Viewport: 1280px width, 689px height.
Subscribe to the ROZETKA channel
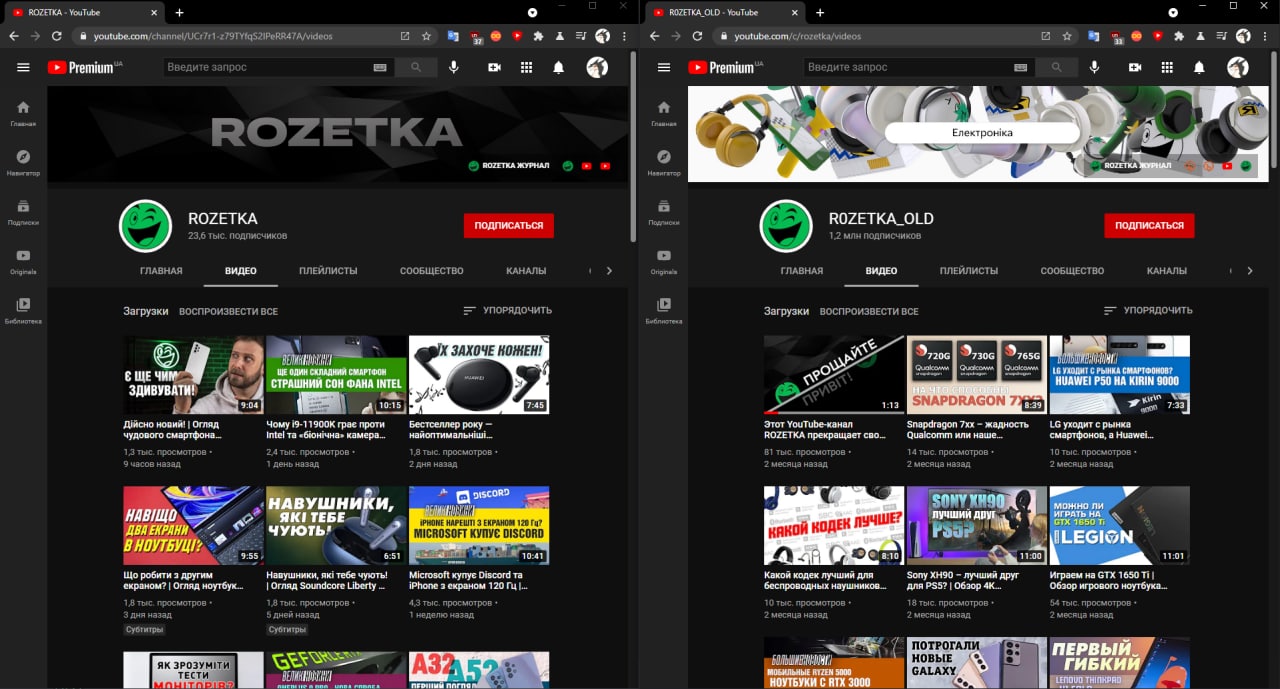click(x=508, y=226)
